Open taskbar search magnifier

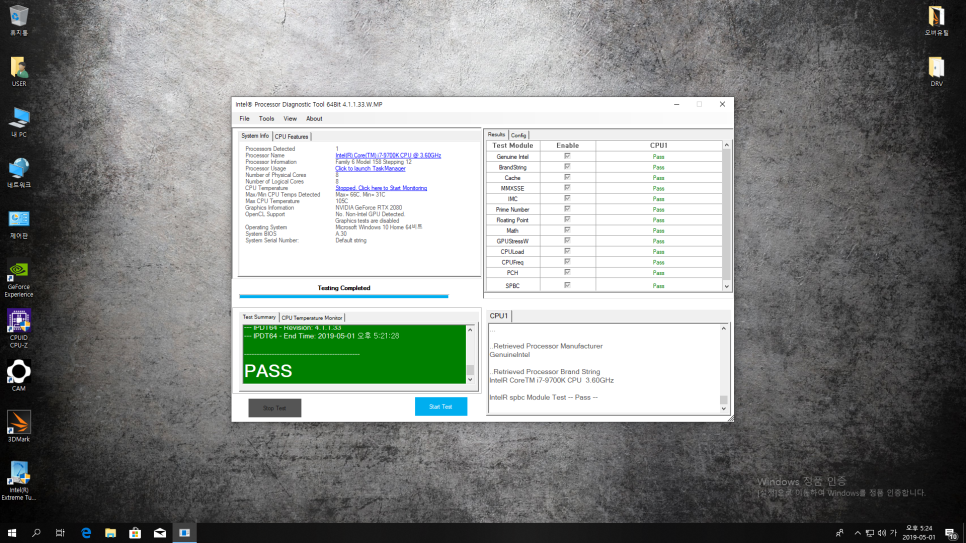(x=36, y=533)
